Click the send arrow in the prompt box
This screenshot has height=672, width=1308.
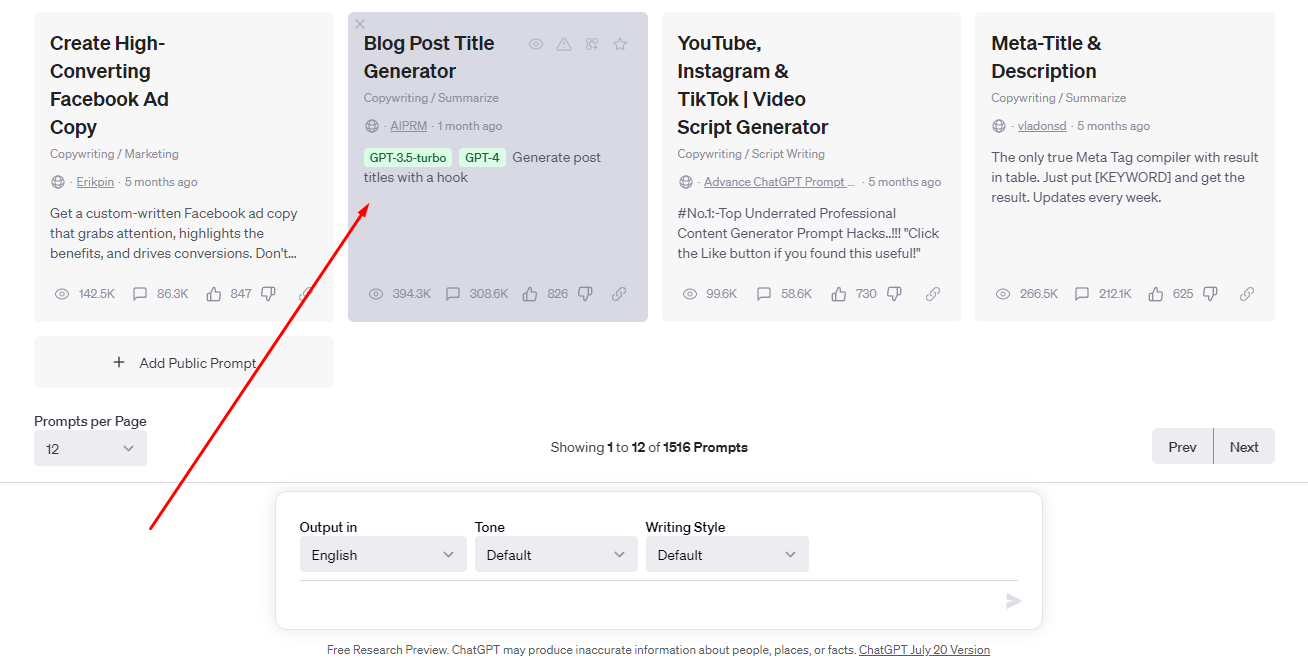coord(1013,601)
